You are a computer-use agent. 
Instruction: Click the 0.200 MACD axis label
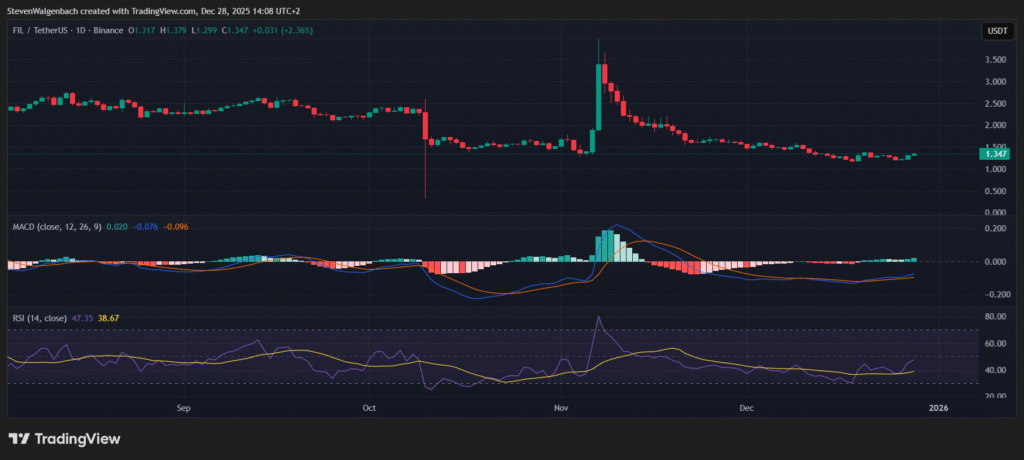pyautogui.click(x=995, y=228)
